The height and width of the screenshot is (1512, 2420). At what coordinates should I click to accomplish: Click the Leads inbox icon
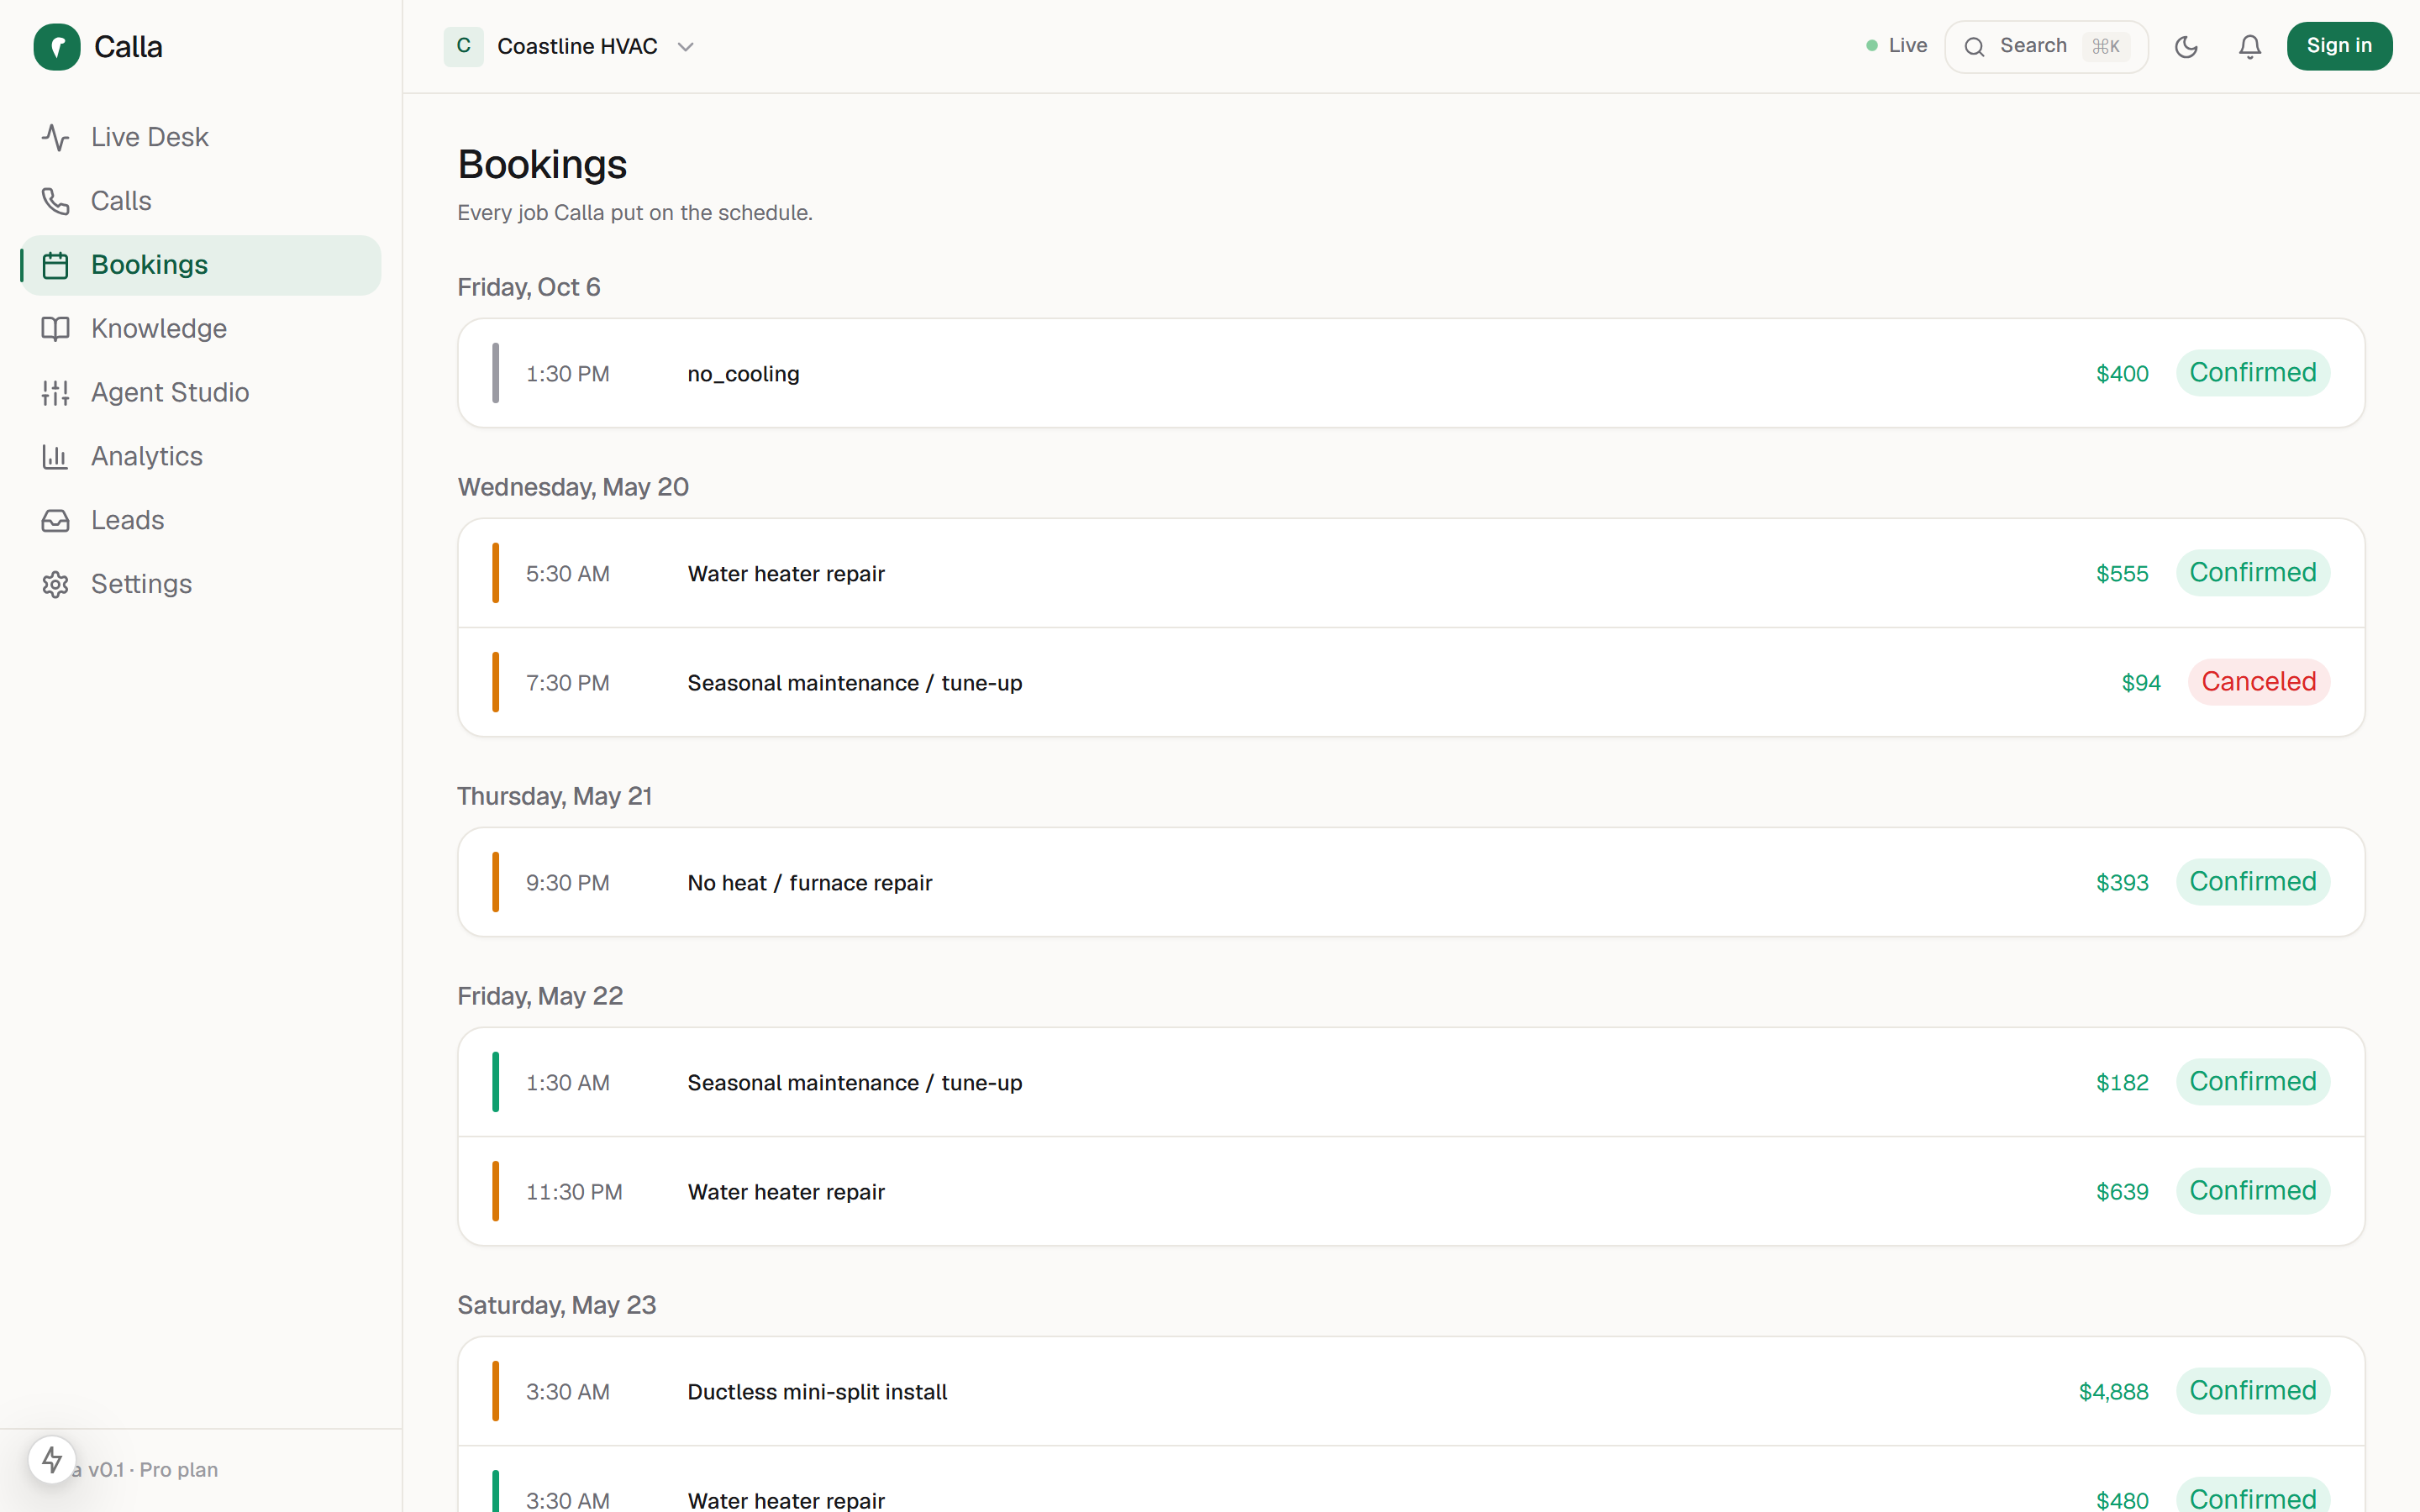coord(56,521)
